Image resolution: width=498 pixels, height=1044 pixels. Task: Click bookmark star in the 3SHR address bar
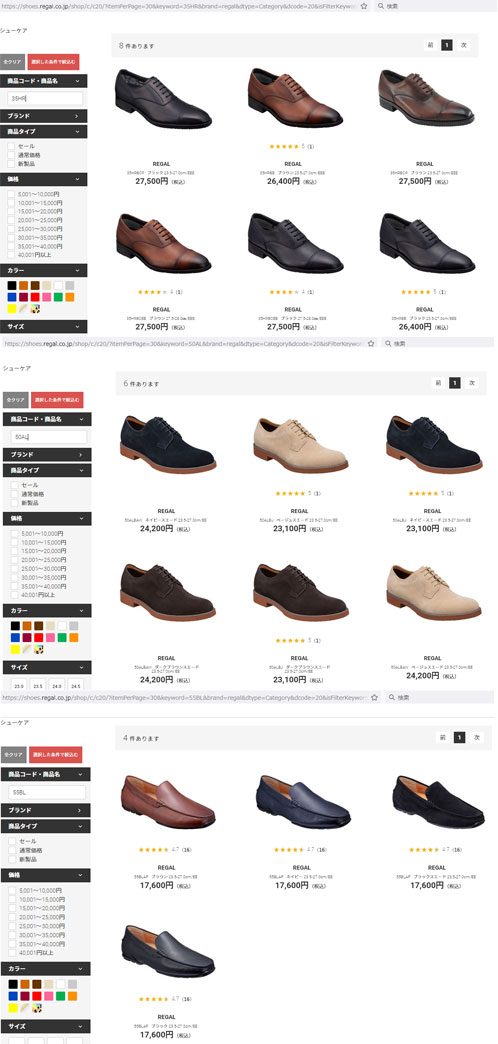pos(364,5)
